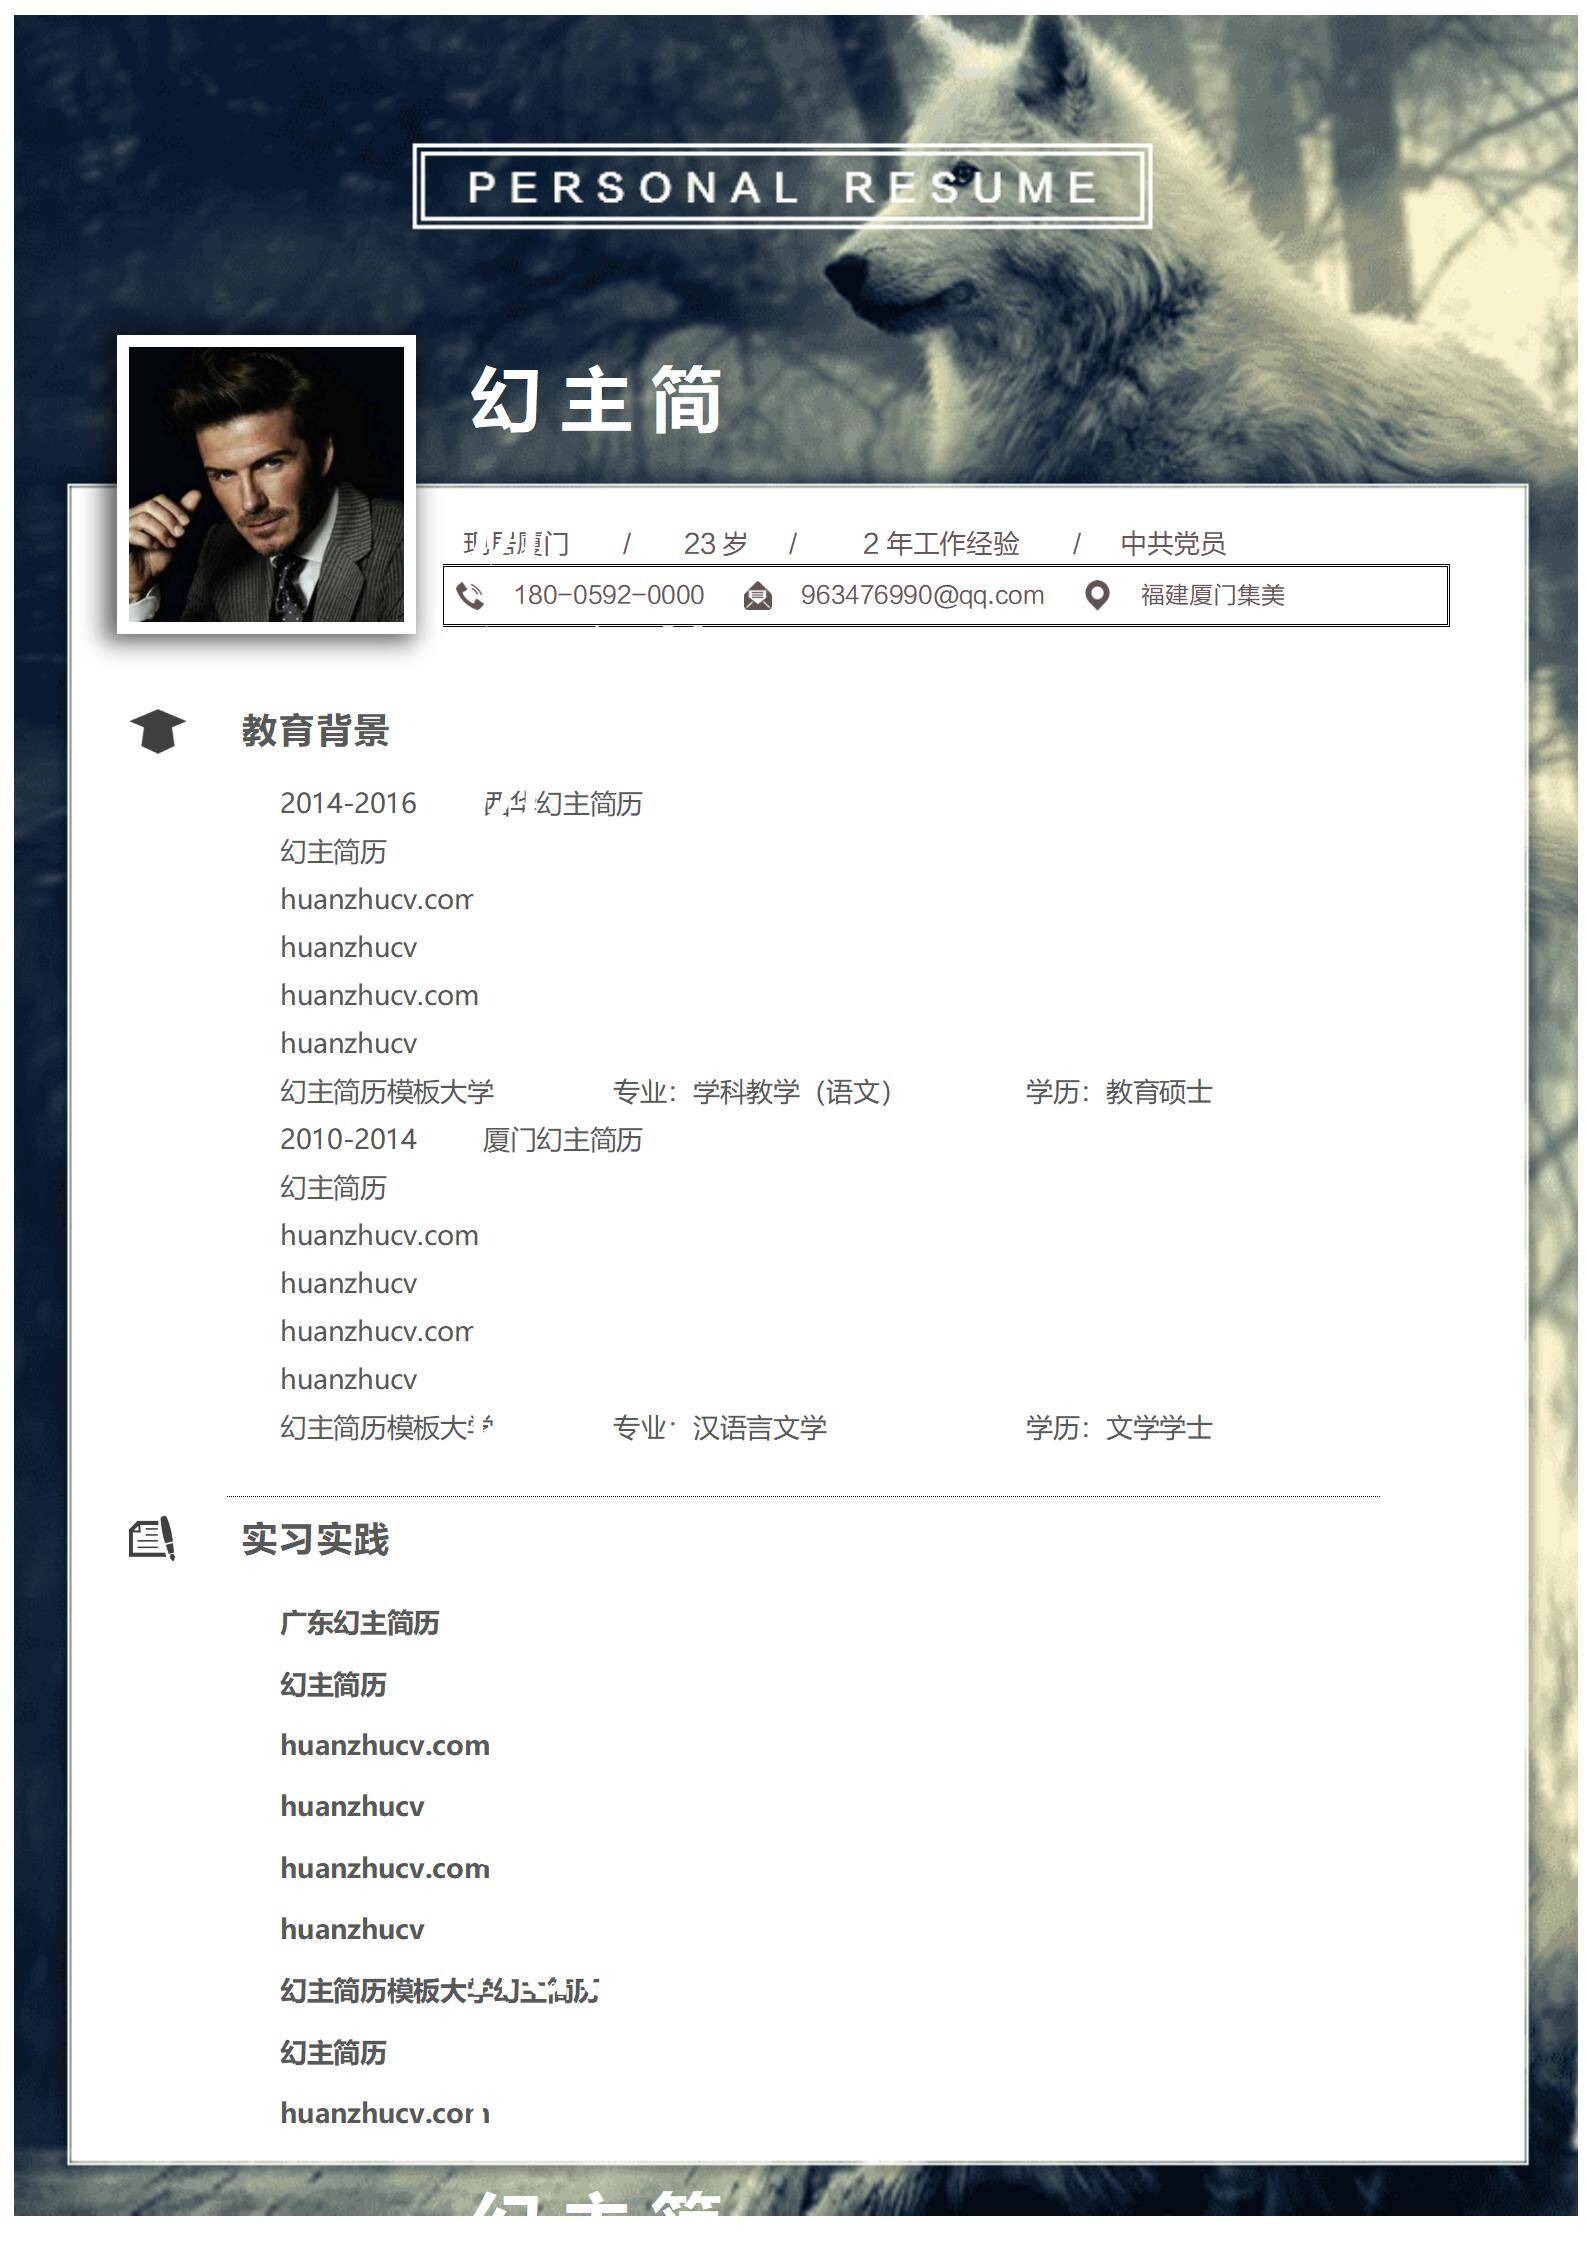Click the notepad icon beside 实习实践
The width and height of the screenshot is (1586, 2245).
(153, 1539)
